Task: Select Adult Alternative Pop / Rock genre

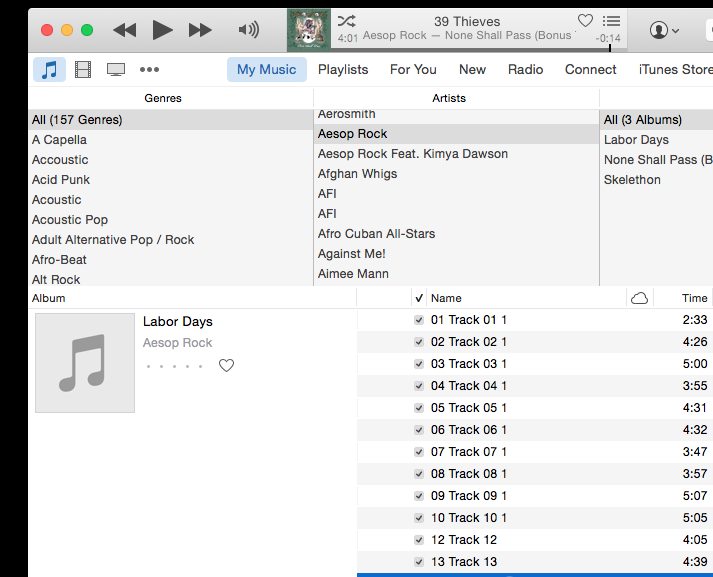Action: (171, 240)
